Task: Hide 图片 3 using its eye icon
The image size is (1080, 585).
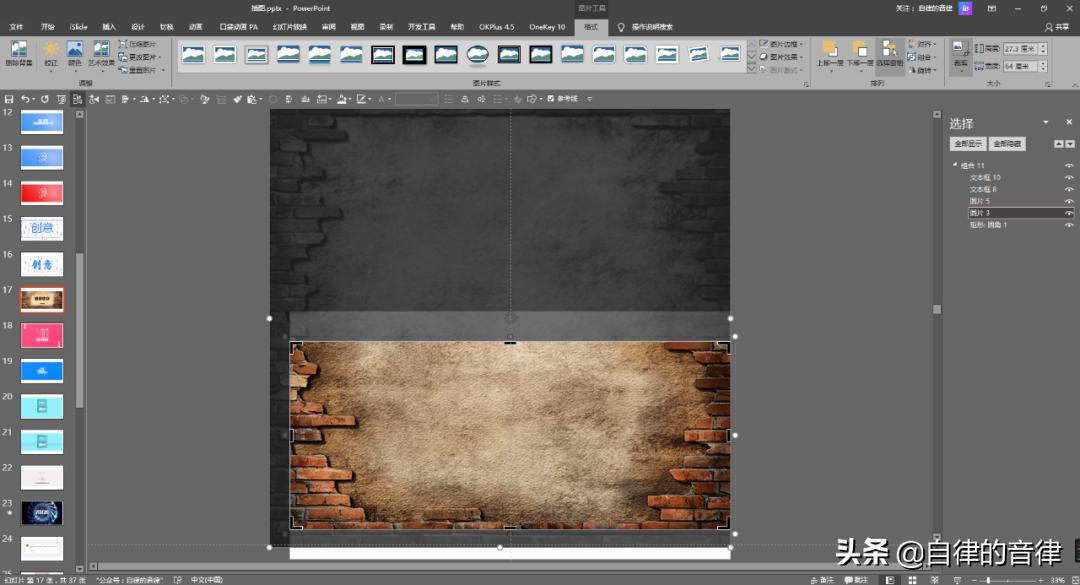Action: click(x=1069, y=213)
